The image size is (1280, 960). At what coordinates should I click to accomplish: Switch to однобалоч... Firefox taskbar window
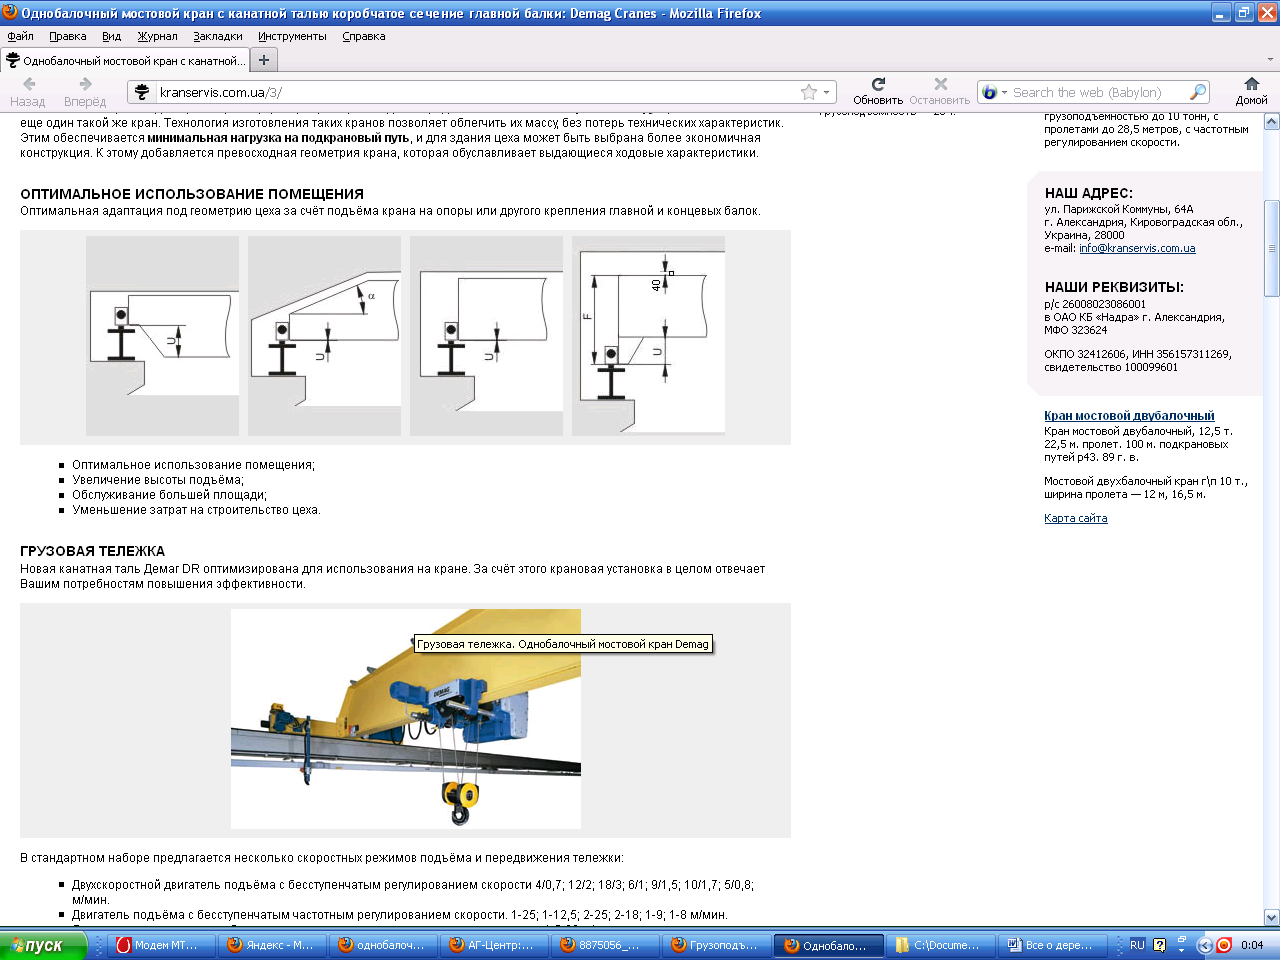point(383,945)
